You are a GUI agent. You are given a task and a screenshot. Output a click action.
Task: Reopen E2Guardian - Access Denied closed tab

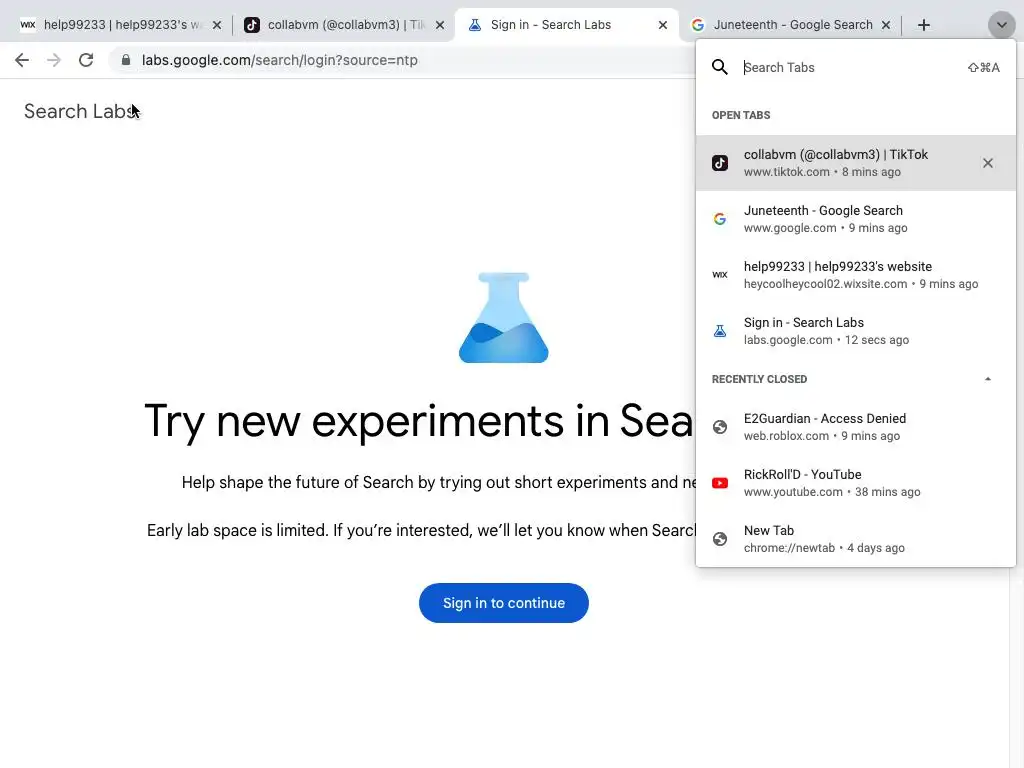click(x=856, y=427)
